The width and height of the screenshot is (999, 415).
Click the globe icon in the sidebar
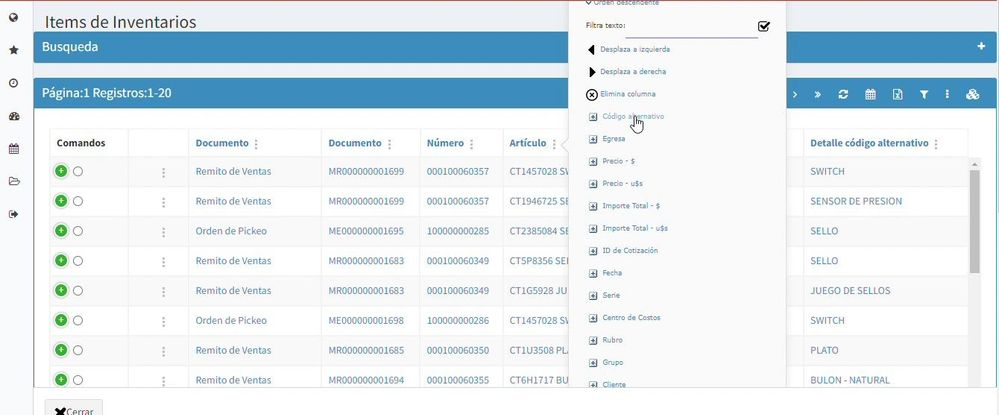pos(13,17)
